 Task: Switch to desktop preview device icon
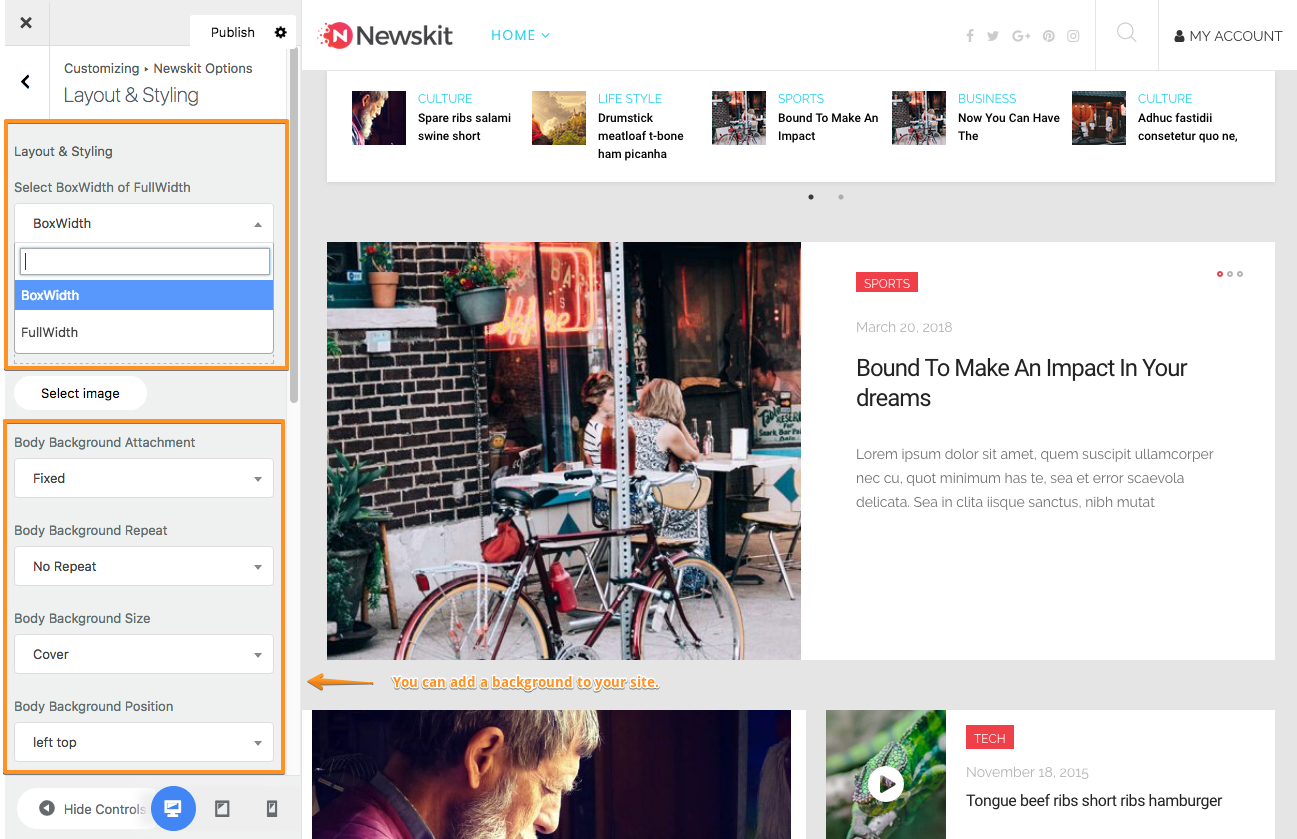point(173,808)
